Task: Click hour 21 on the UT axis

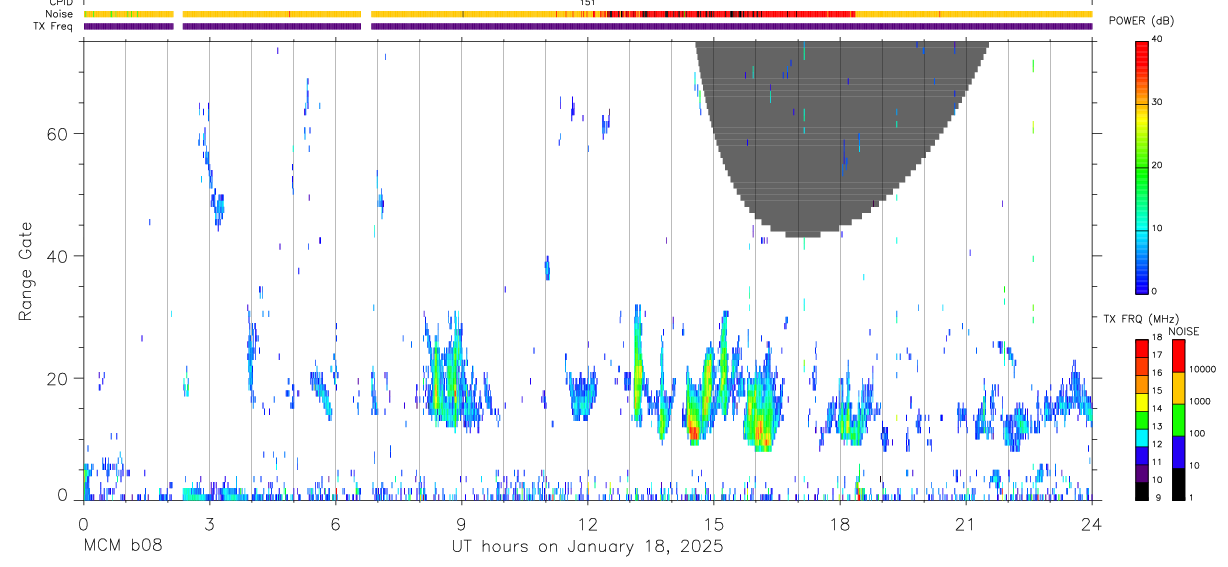Action: [x=966, y=522]
